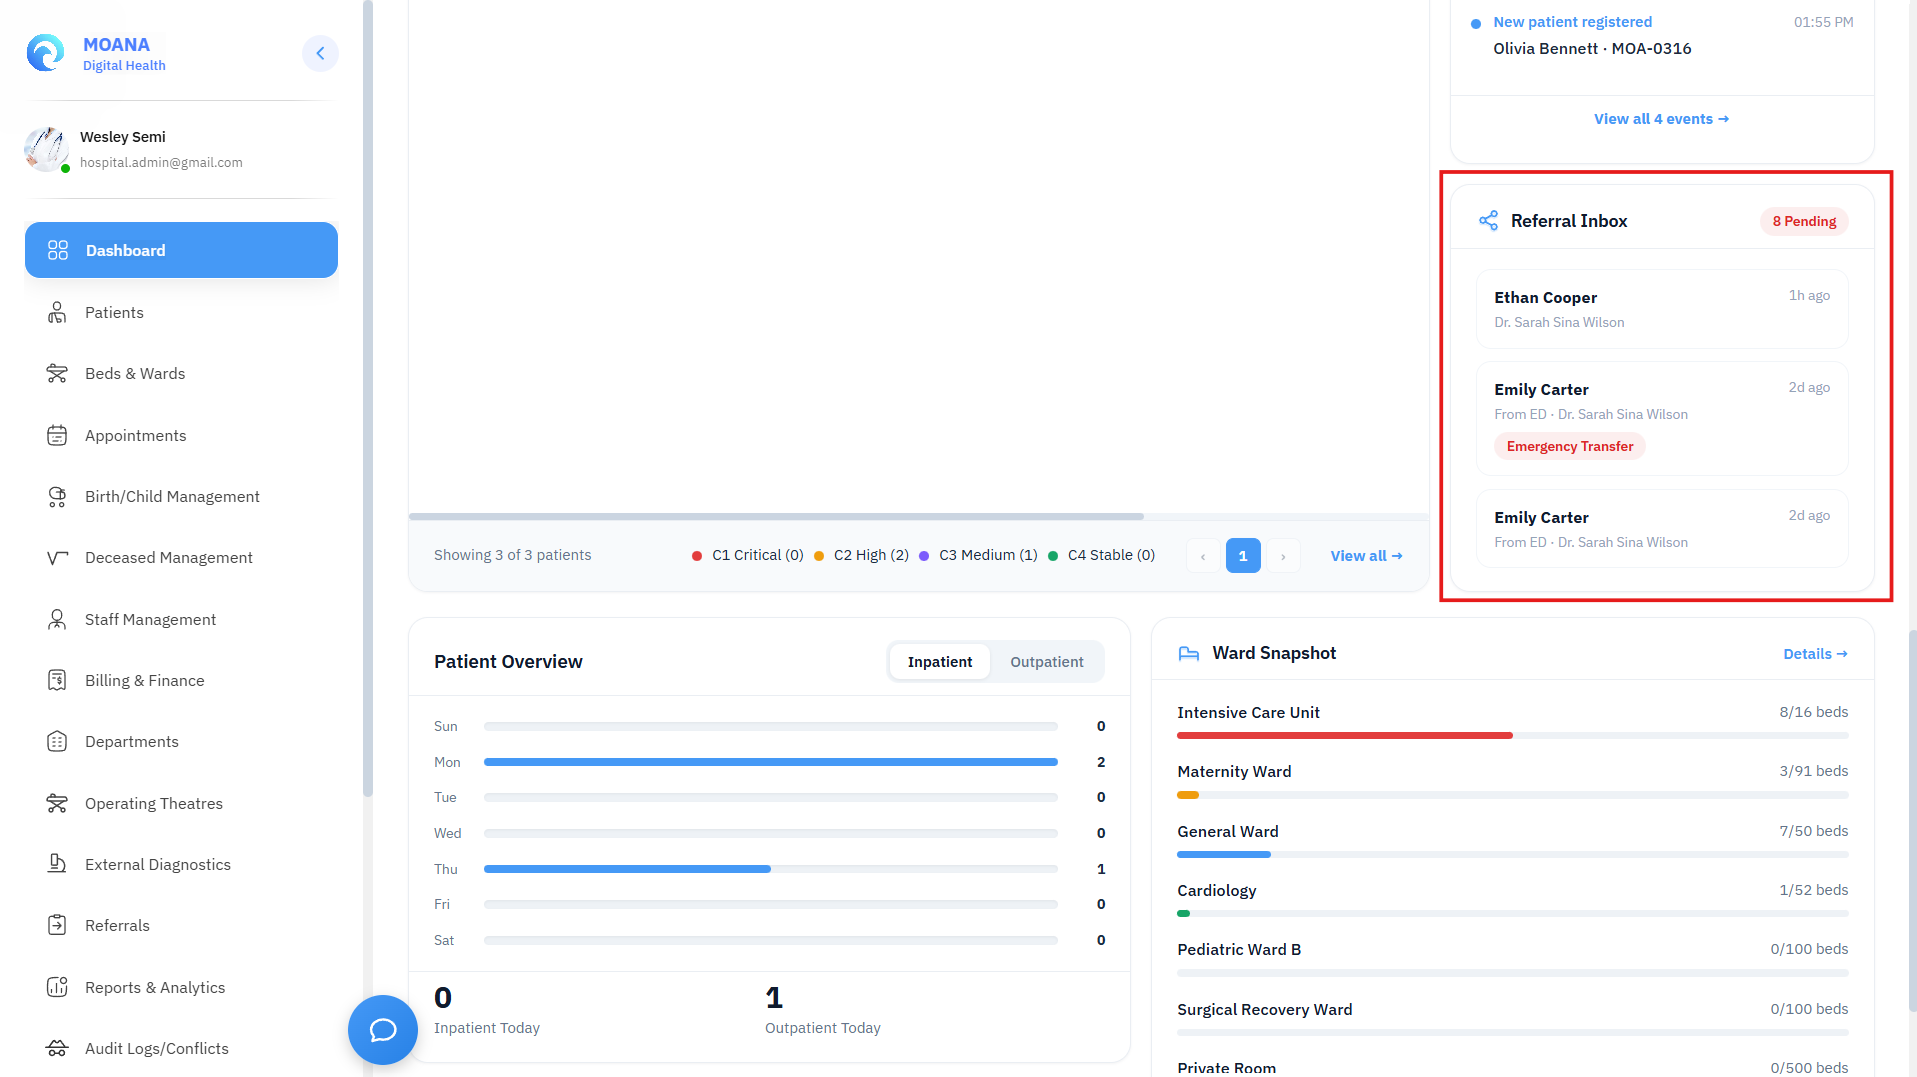Screen dimensions: 1917x1077
Task: Open Beds & Wards icon in sidebar
Action: pyautogui.click(x=57, y=374)
